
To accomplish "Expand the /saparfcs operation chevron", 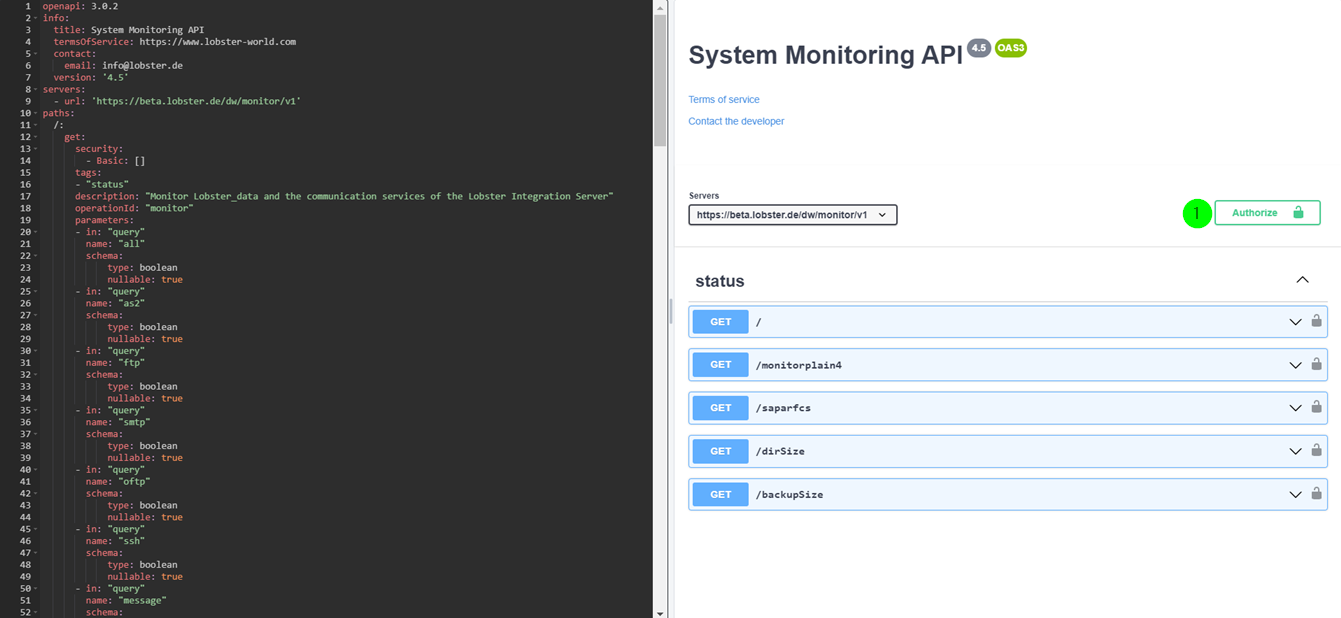I will pyautogui.click(x=1295, y=408).
